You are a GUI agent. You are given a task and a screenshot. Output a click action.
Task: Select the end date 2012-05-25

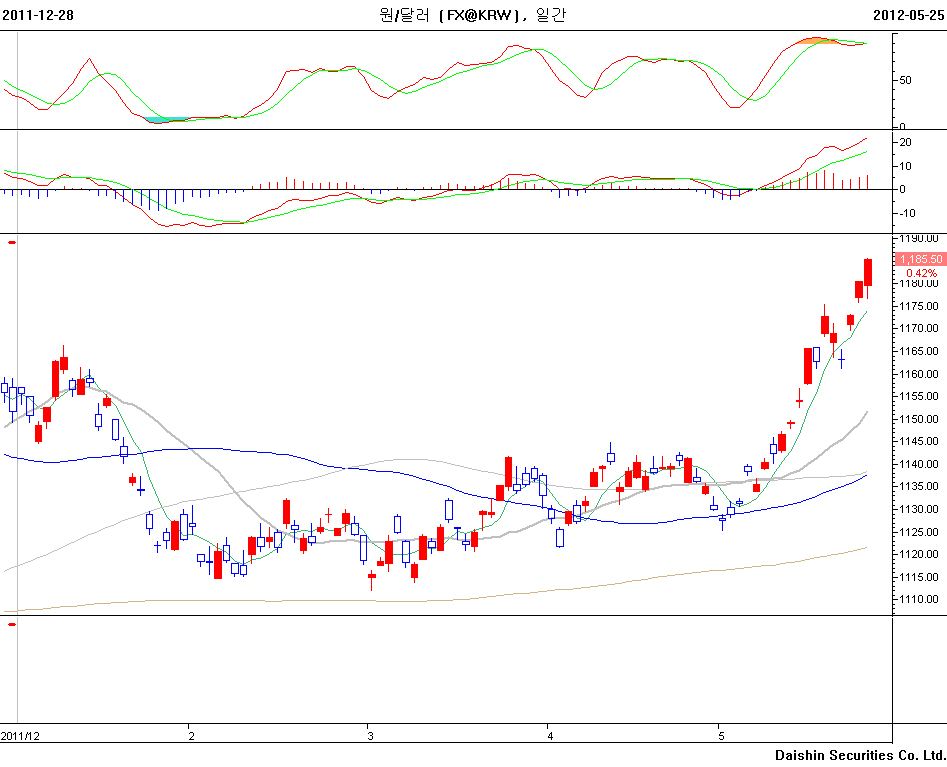[908, 15]
